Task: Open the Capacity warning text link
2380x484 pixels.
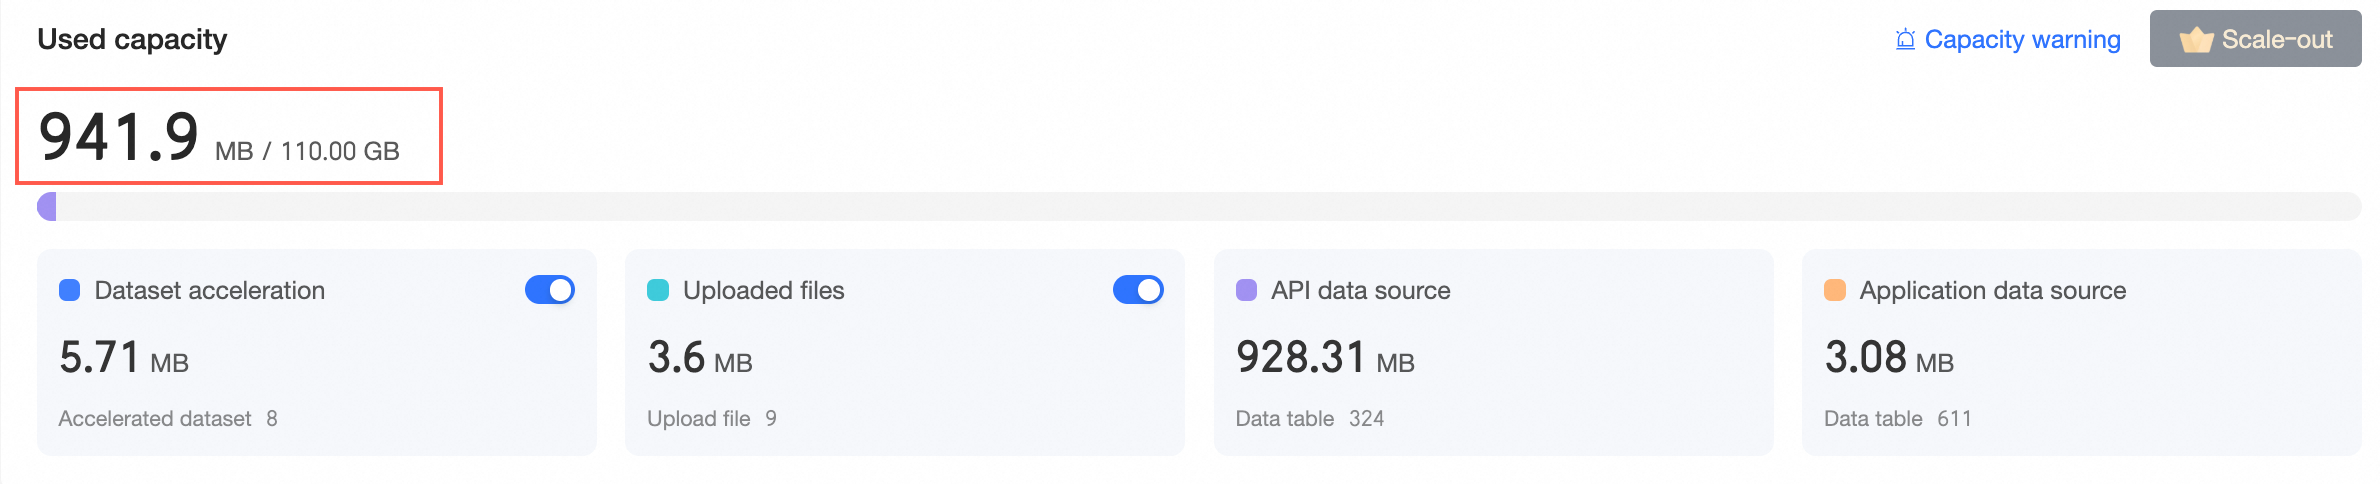Action: pyautogui.click(x=2022, y=40)
